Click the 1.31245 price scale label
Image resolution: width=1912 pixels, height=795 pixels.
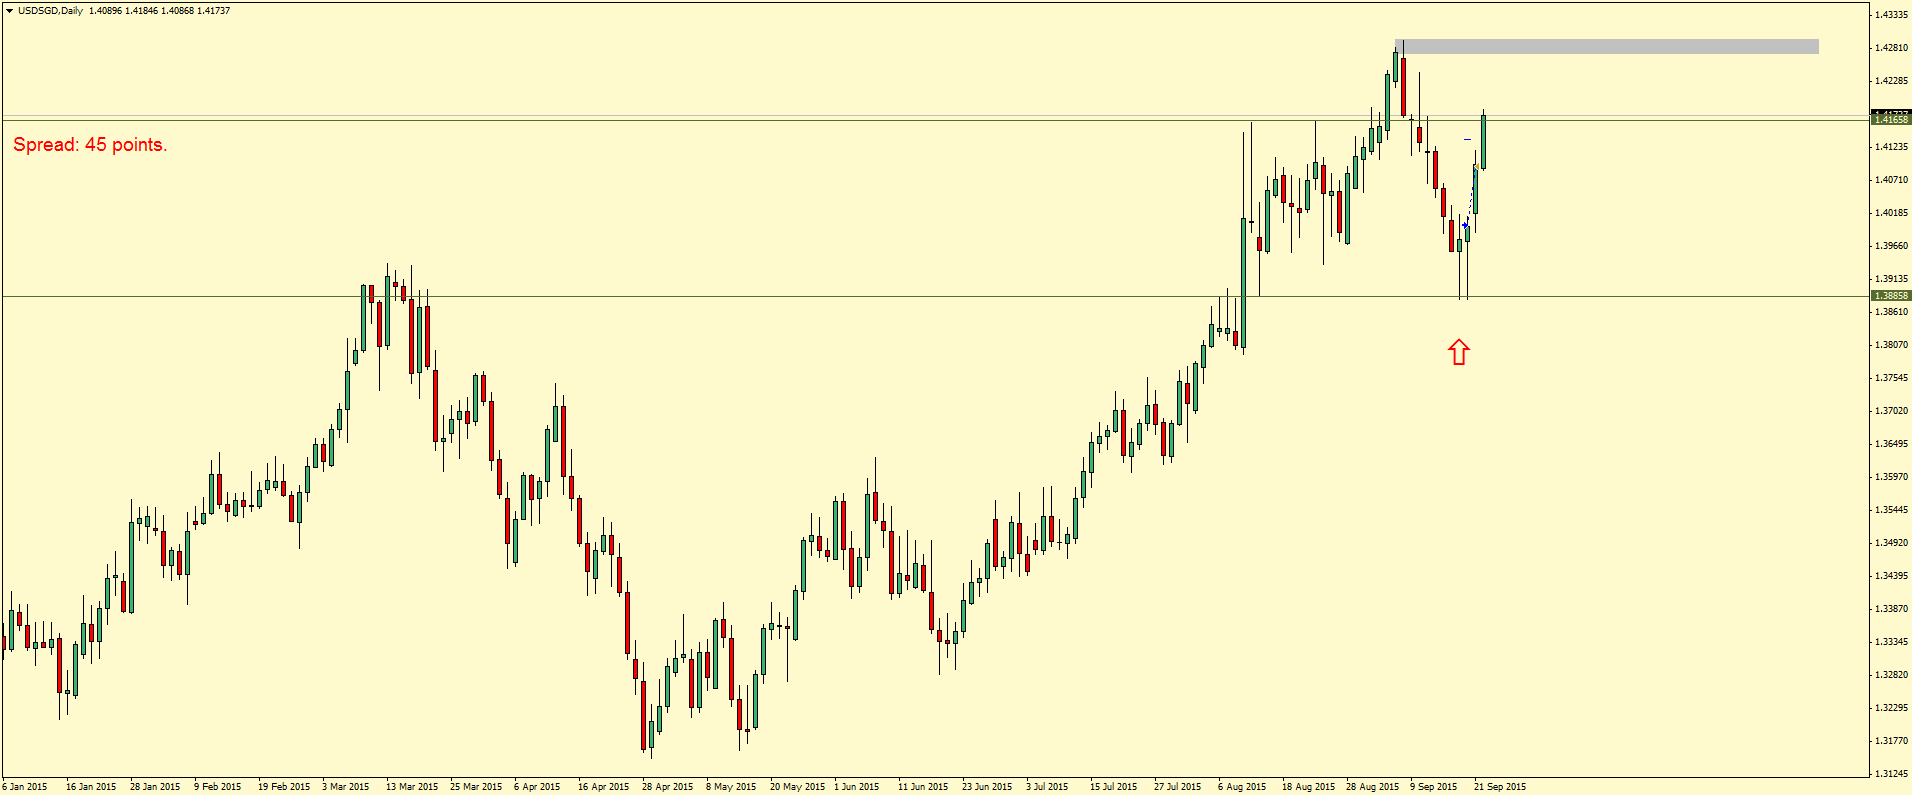[1892, 774]
